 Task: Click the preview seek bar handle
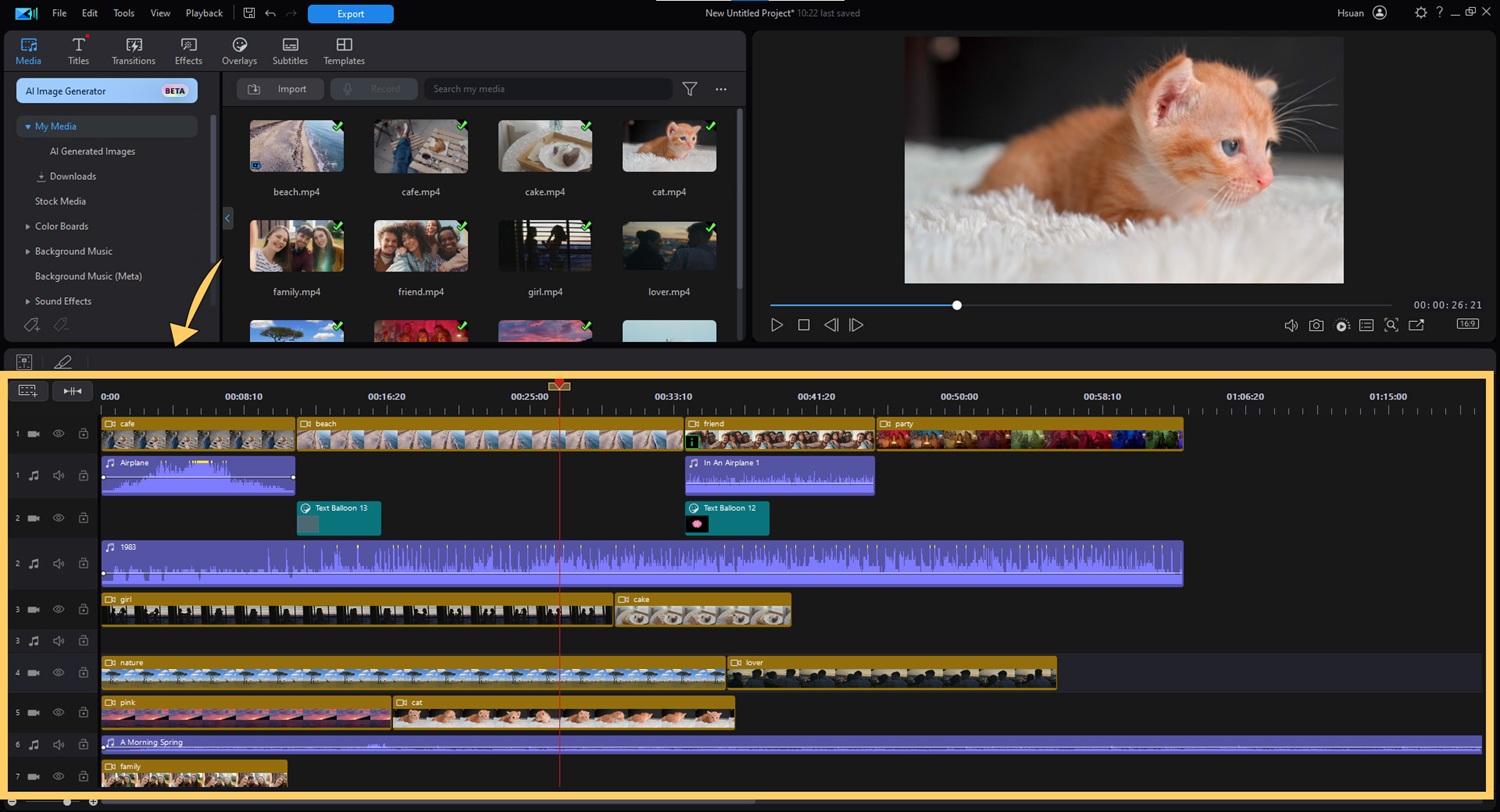957,305
